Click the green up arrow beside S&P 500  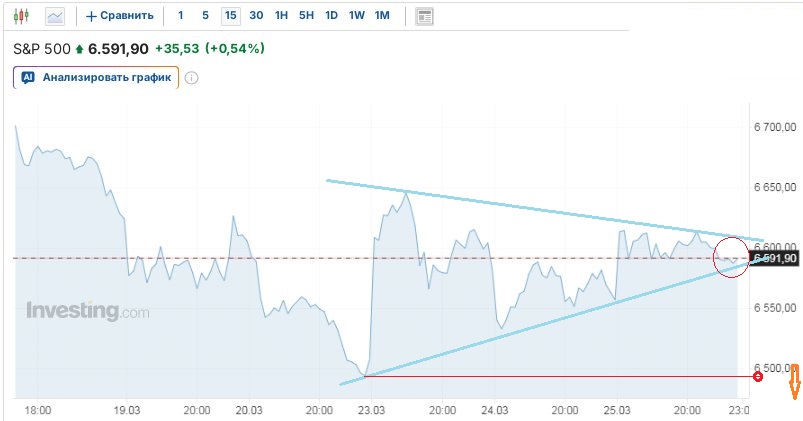(x=80, y=49)
